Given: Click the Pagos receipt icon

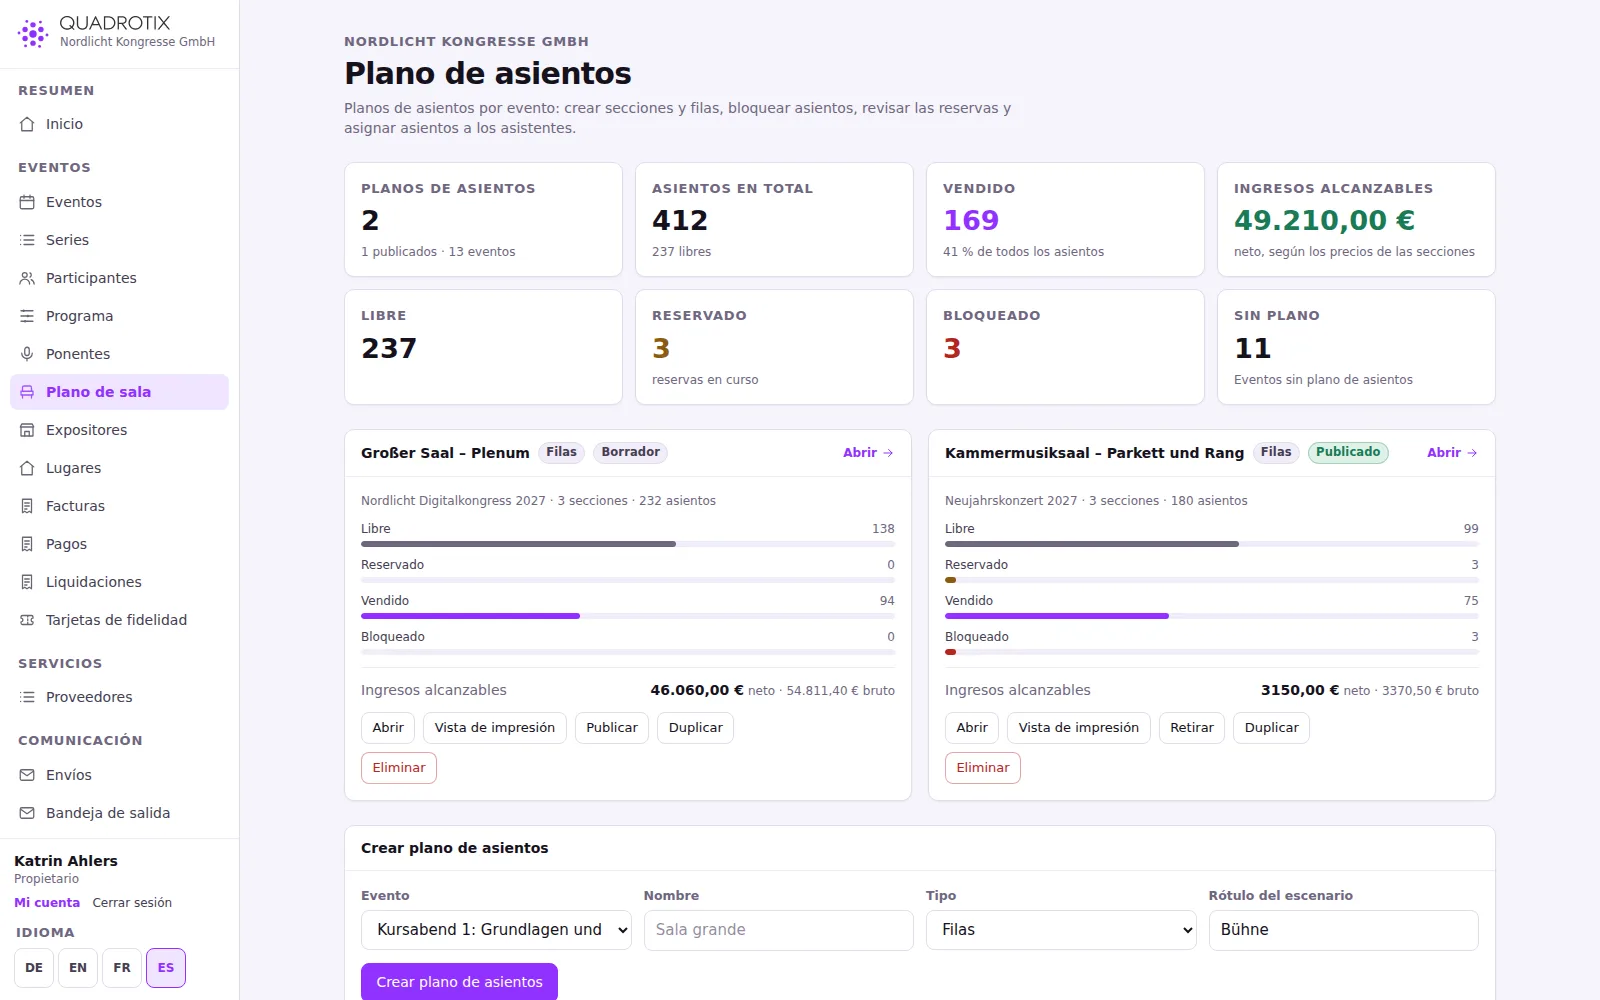Looking at the screenshot, I should point(27,544).
